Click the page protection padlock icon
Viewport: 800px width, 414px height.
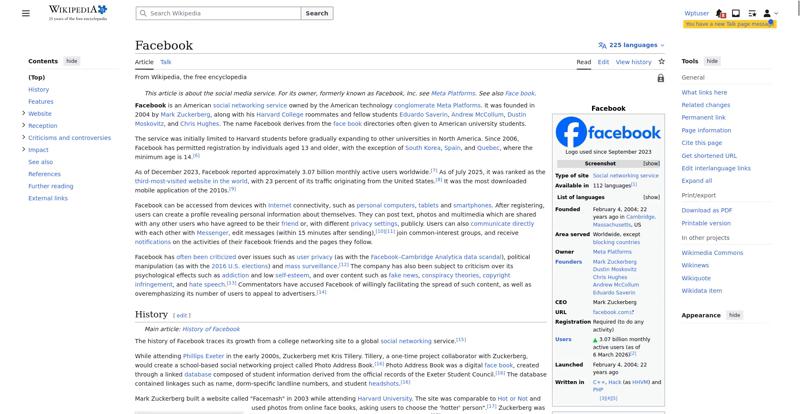661,77
